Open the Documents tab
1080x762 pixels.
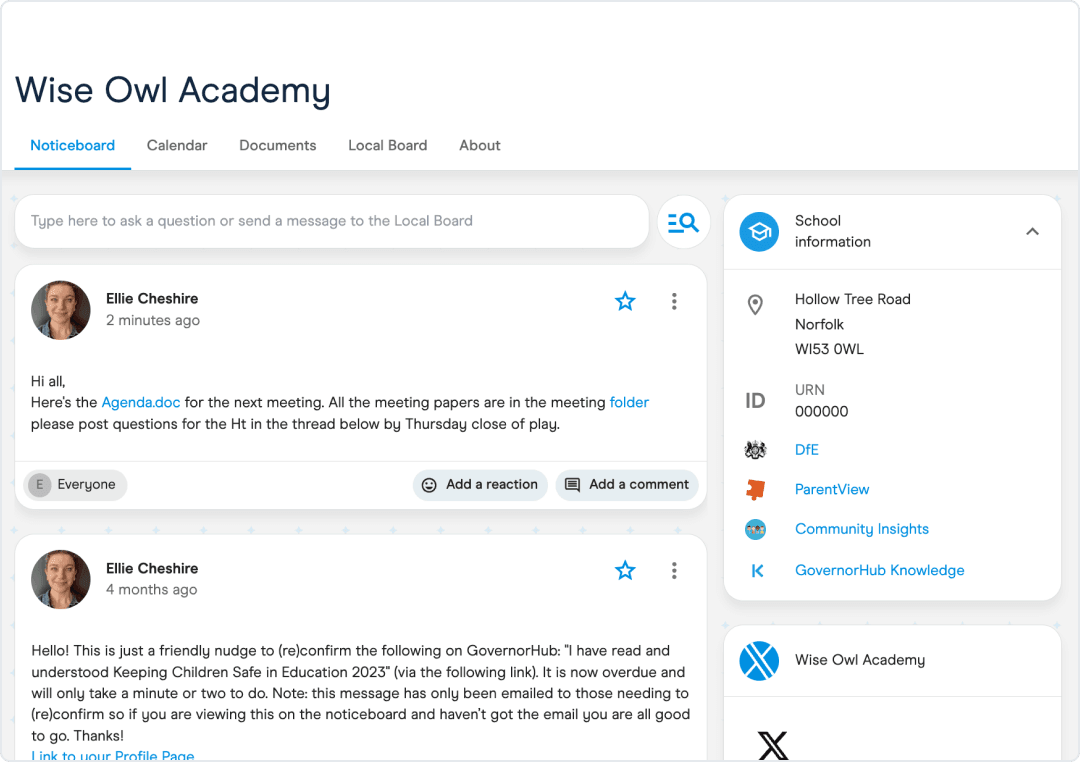click(278, 145)
